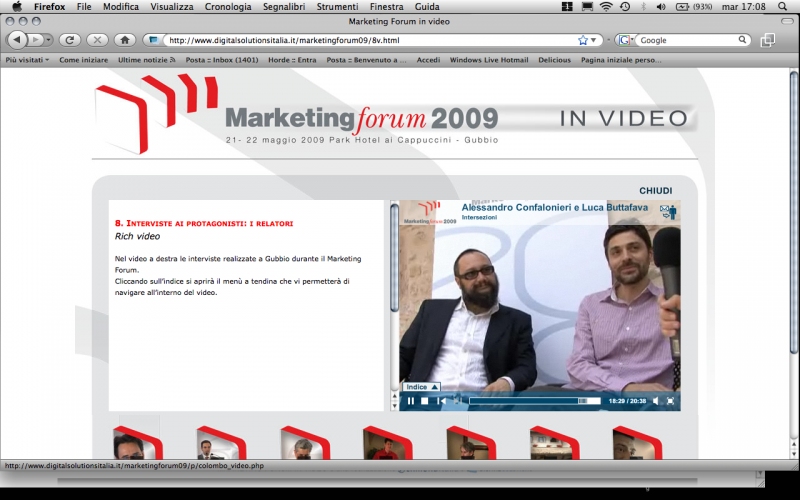Screen dimensions: 800x500
Task: Click the Google search field
Action: pos(687,40)
